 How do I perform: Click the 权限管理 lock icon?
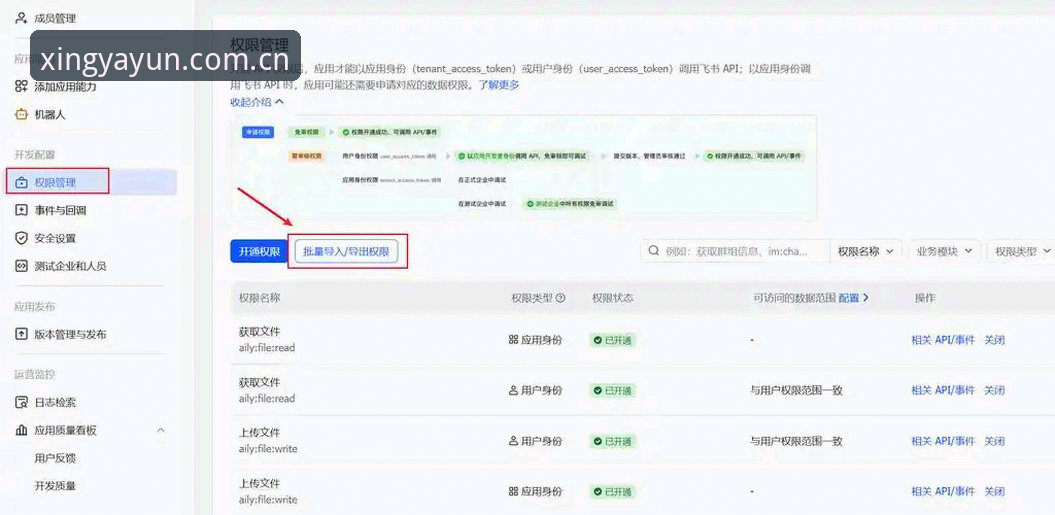pos(22,182)
